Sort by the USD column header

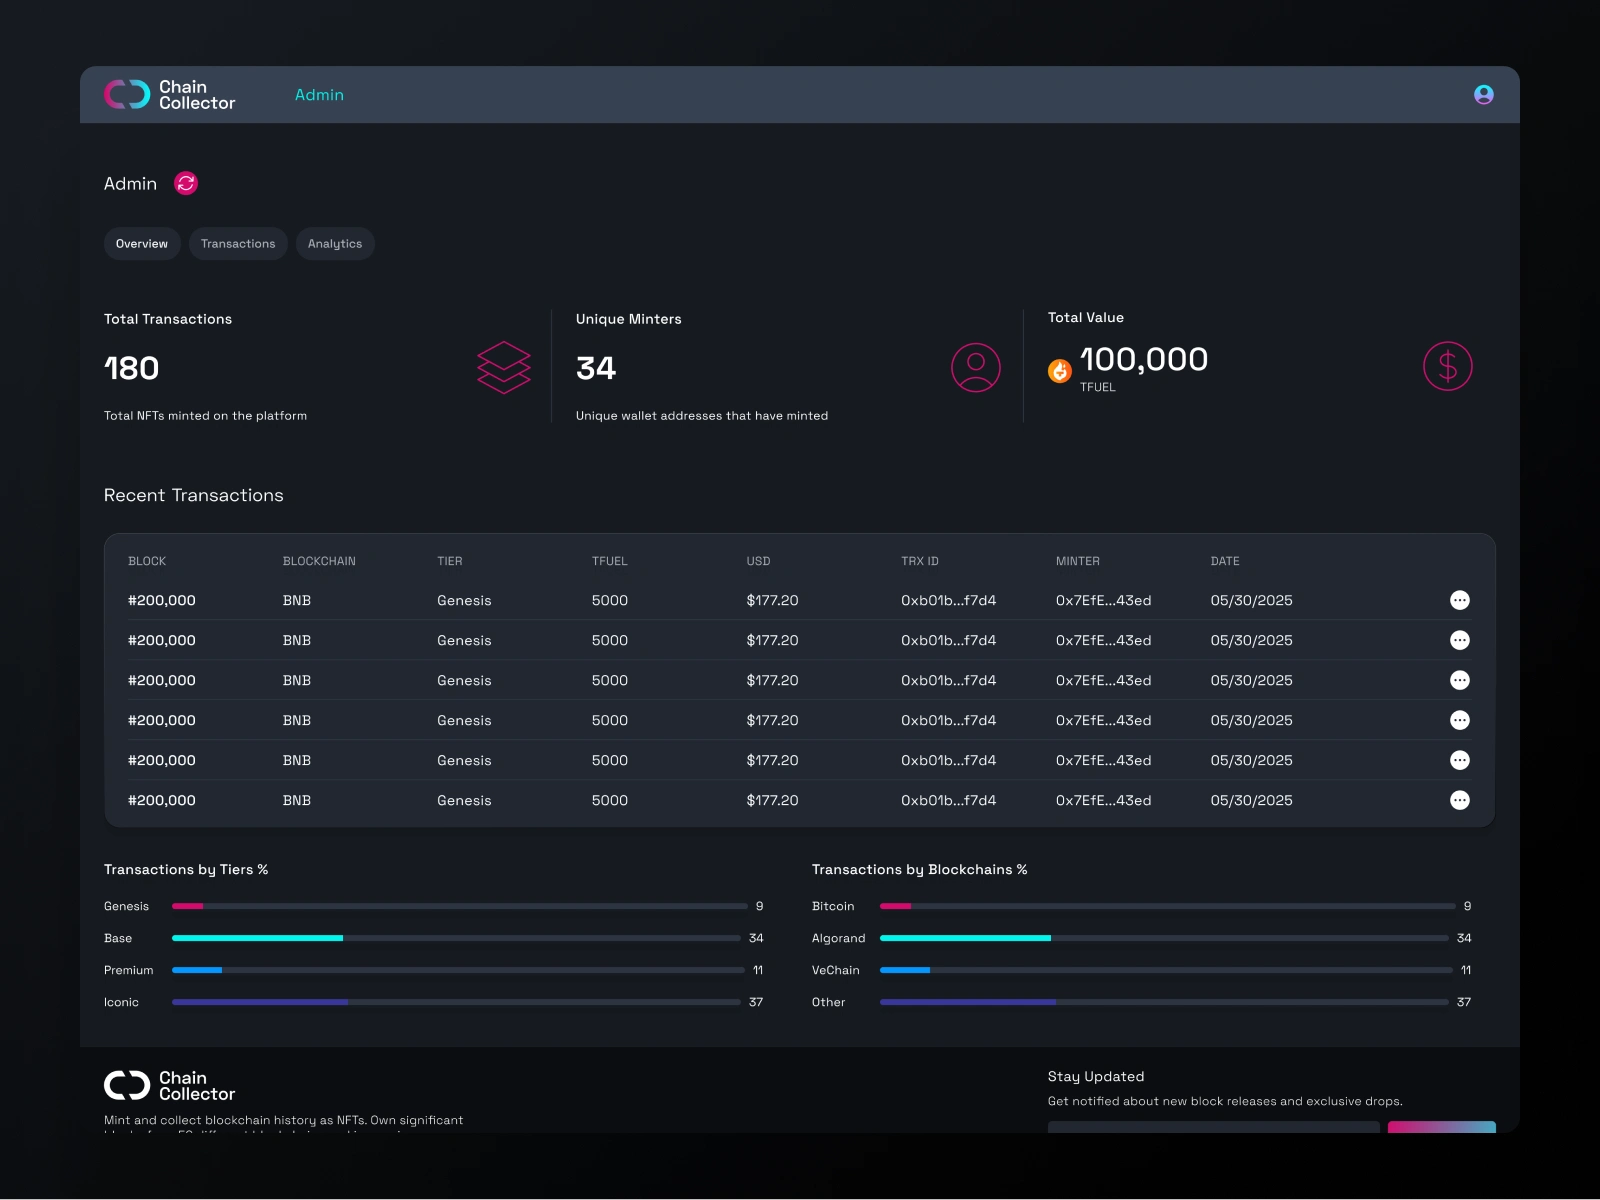(x=758, y=561)
